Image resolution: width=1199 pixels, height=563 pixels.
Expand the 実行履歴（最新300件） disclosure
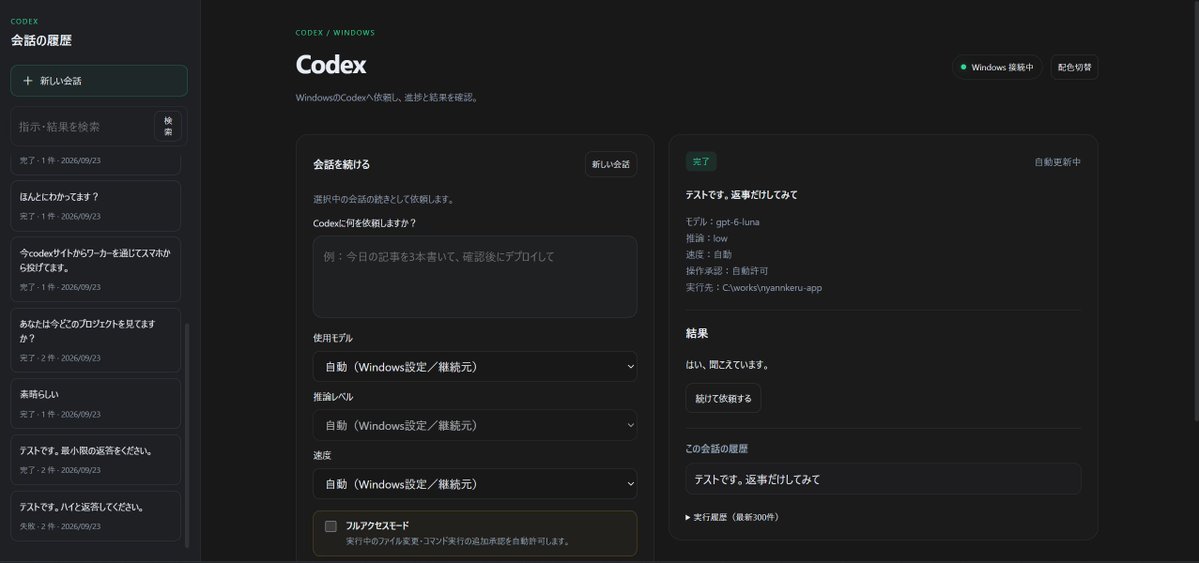(732, 517)
